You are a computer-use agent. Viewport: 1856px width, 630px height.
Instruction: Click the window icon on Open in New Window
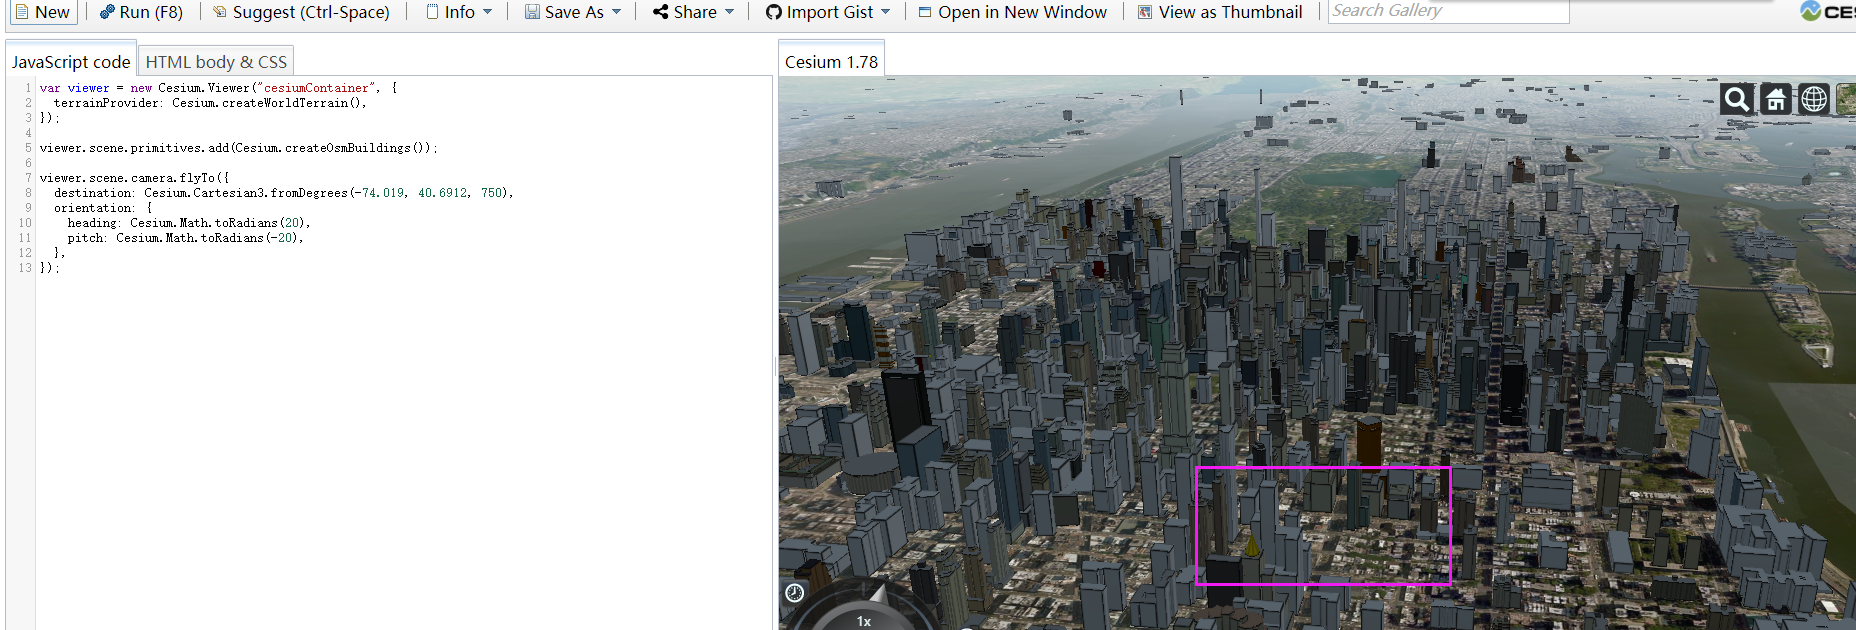[925, 12]
